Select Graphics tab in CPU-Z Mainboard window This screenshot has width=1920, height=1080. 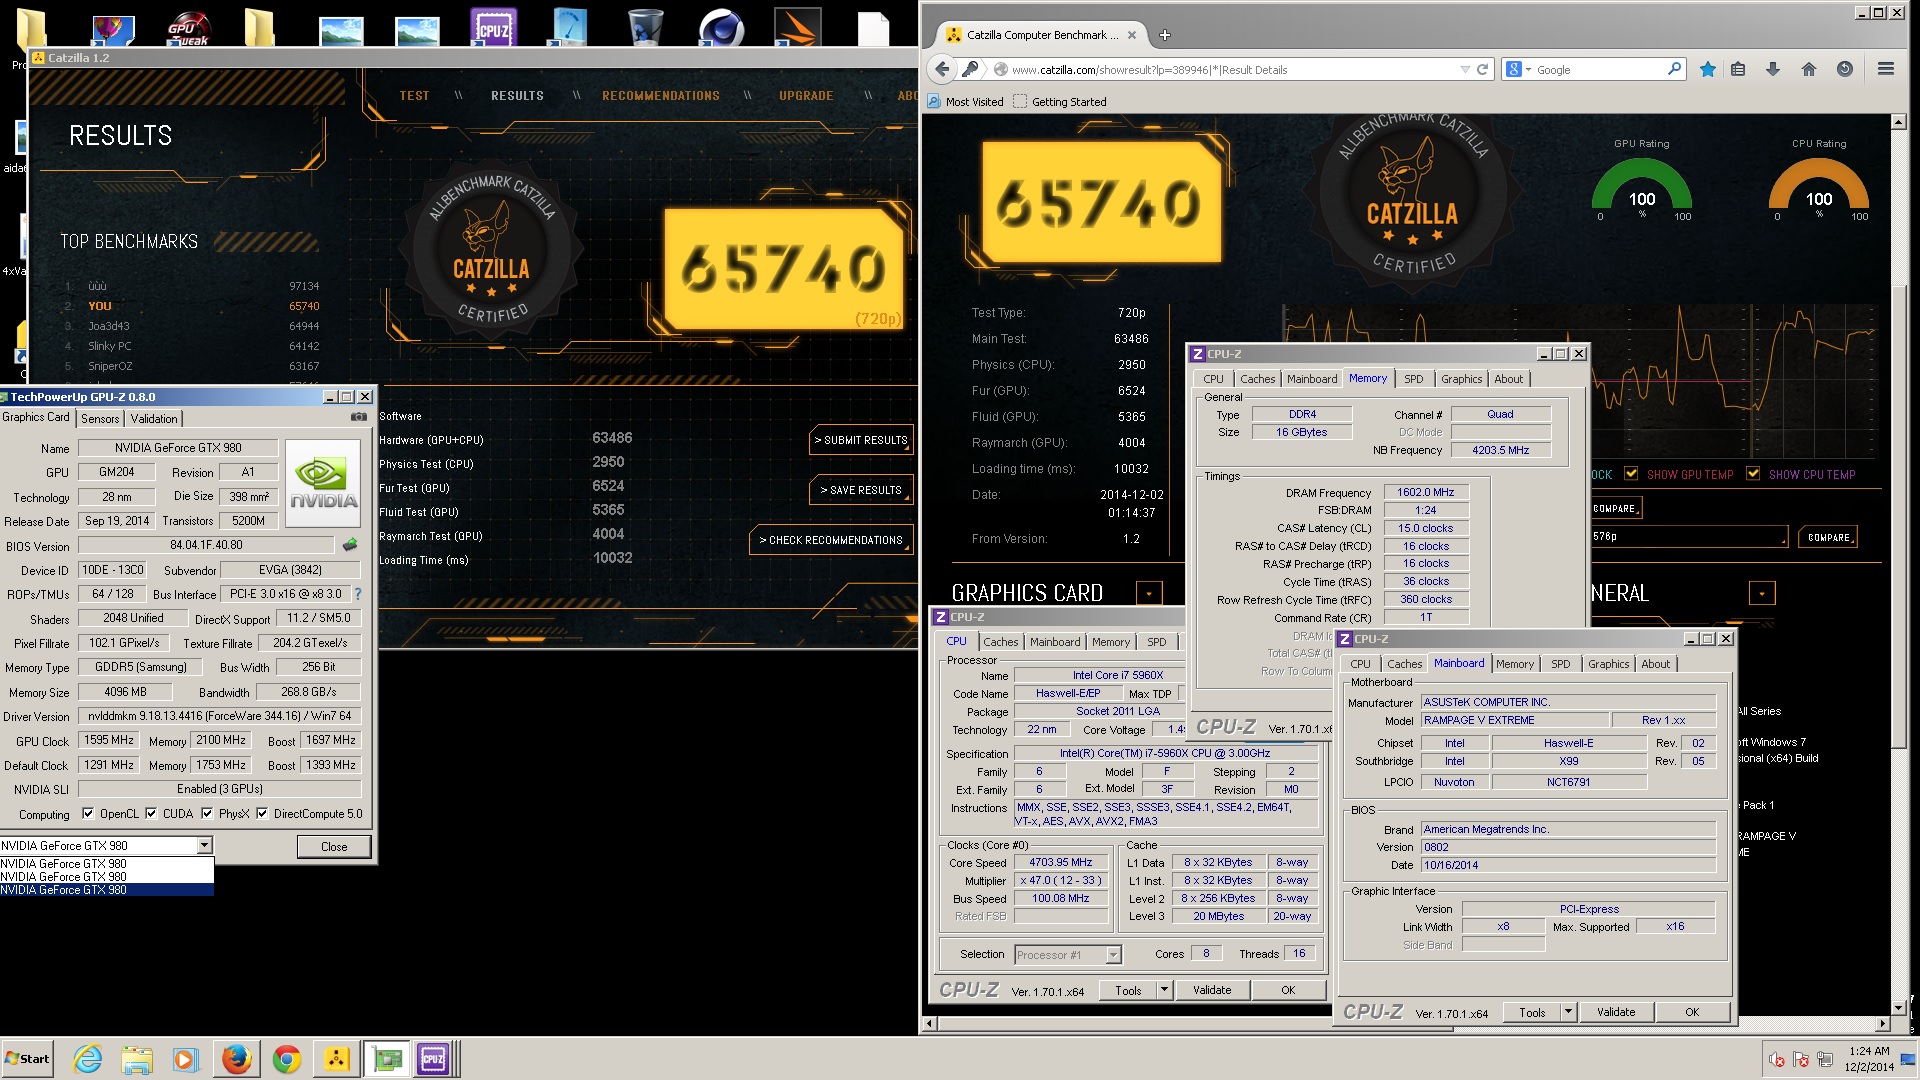click(1608, 664)
